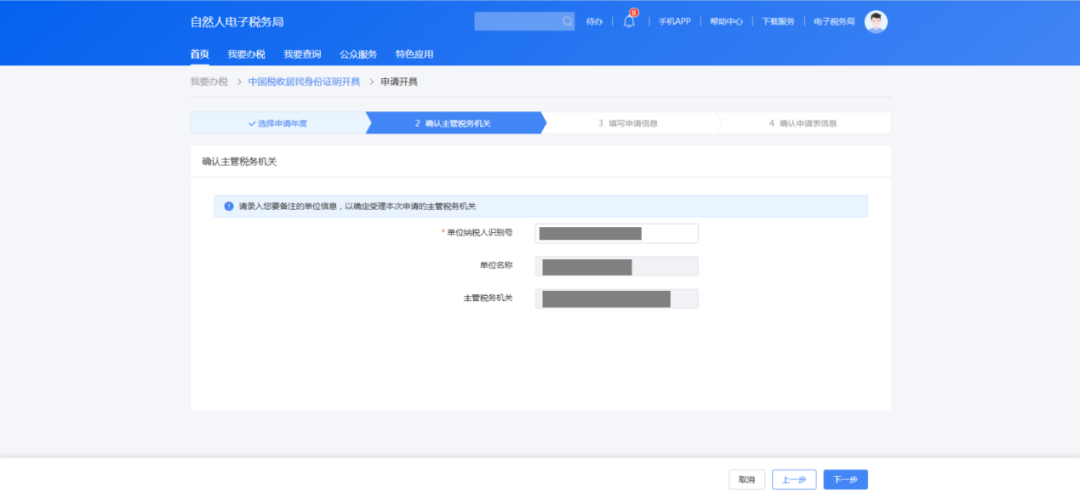Open the 我要办税 menu
The image size is (1080, 500).
pyautogui.click(x=246, y=54)
